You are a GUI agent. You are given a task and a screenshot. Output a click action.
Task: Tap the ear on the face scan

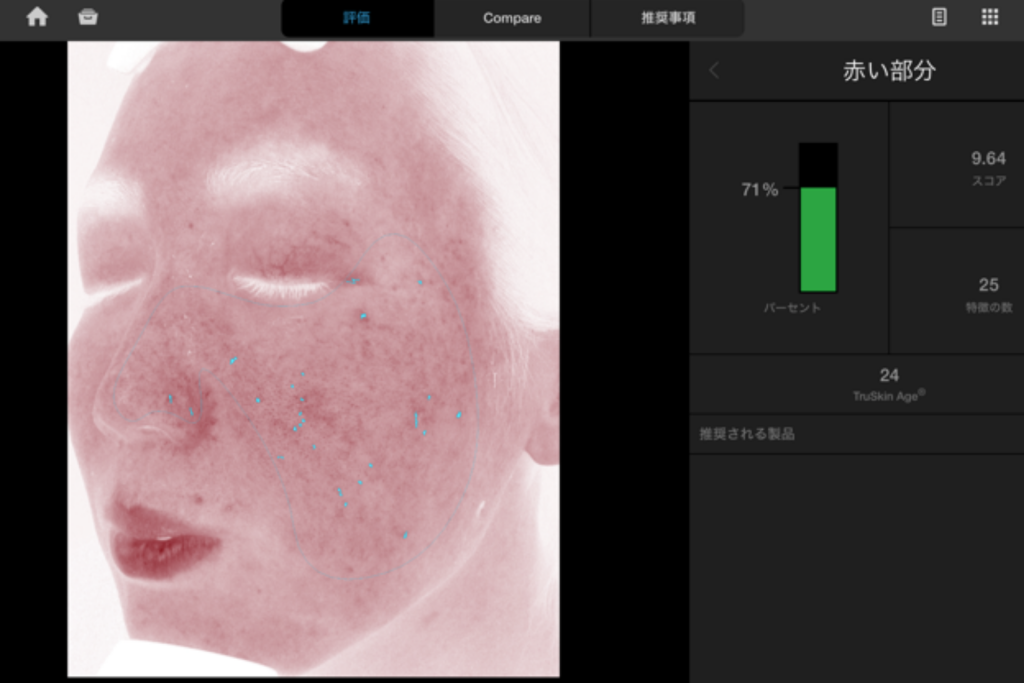[542, 400]
